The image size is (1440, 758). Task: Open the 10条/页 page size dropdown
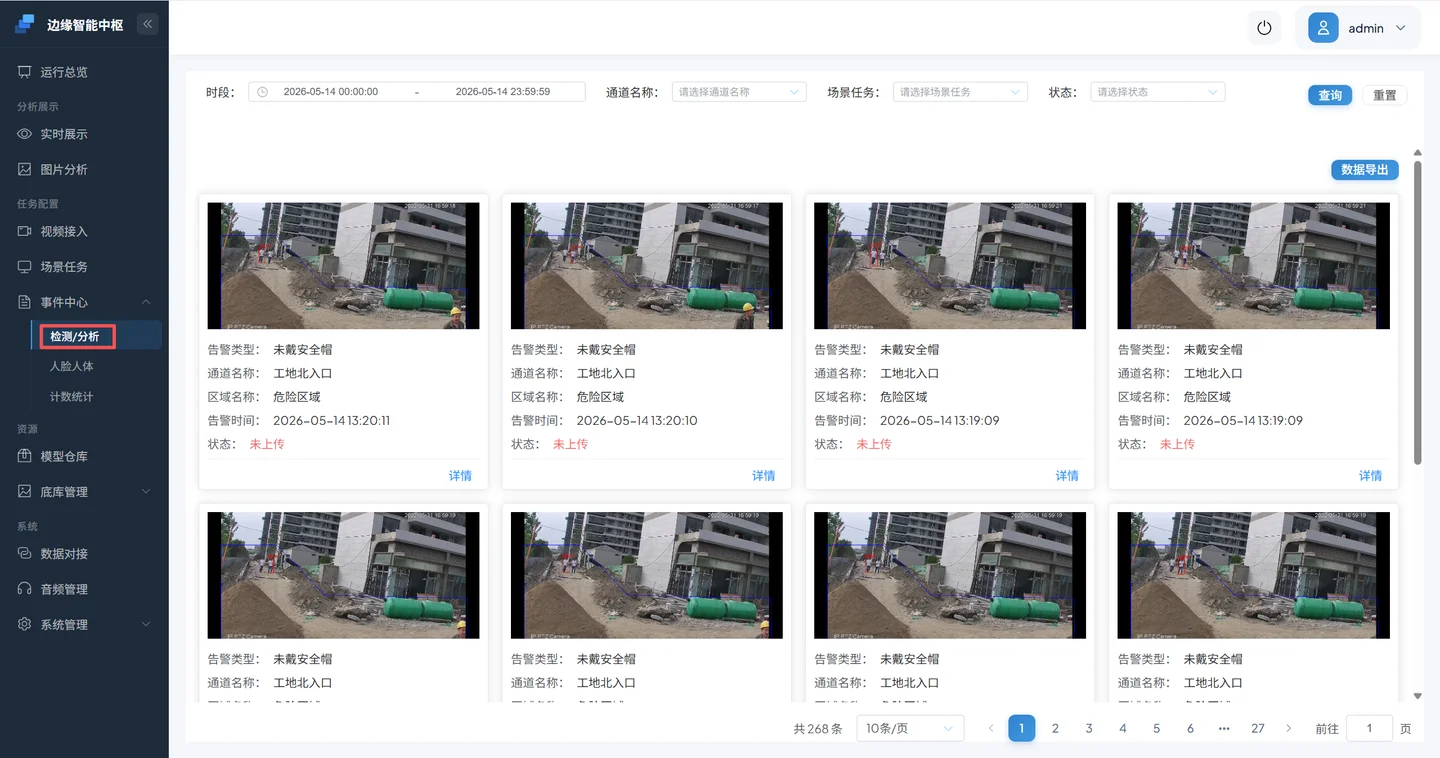click(x=910, y=728)
